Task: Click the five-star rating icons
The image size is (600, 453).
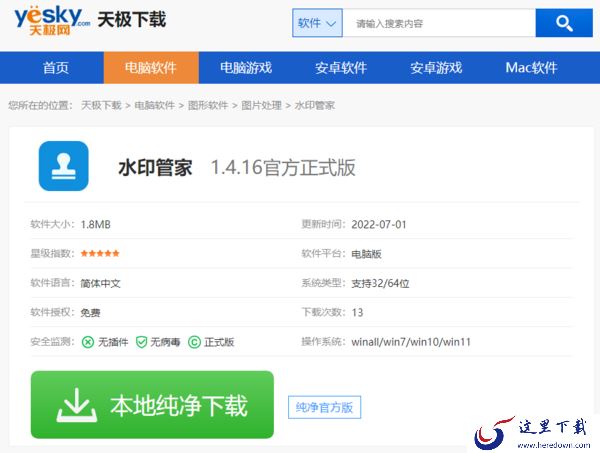Action: point(100,253)
